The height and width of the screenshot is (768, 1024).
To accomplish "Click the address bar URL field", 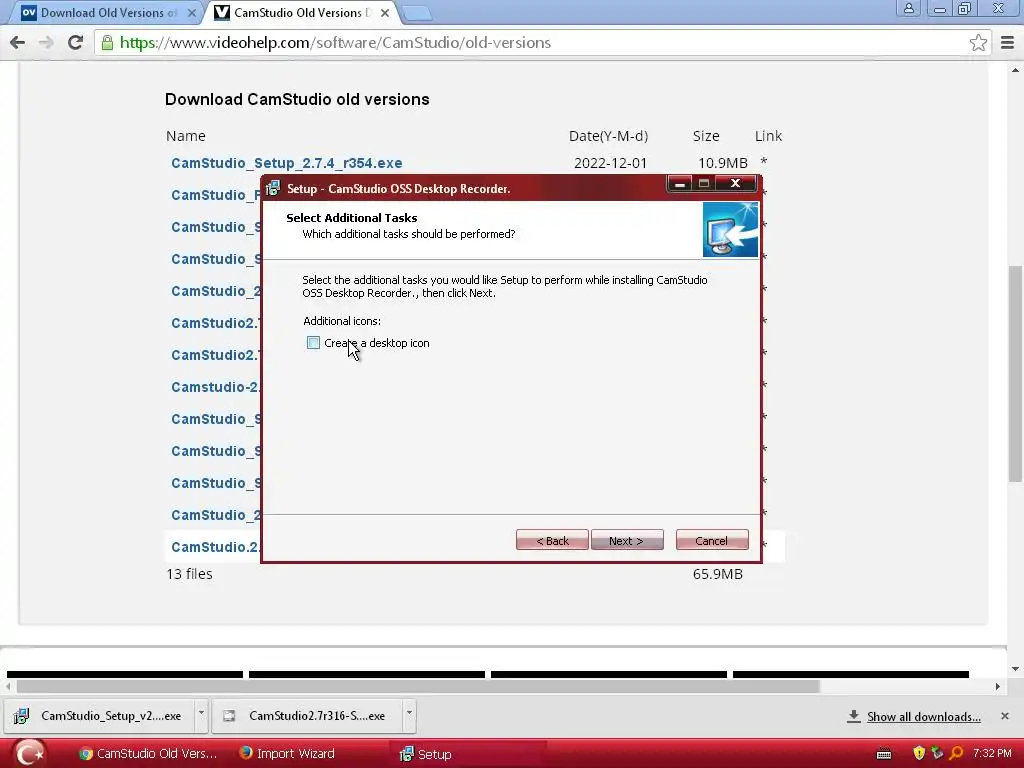I will click(x=542, y=42).
